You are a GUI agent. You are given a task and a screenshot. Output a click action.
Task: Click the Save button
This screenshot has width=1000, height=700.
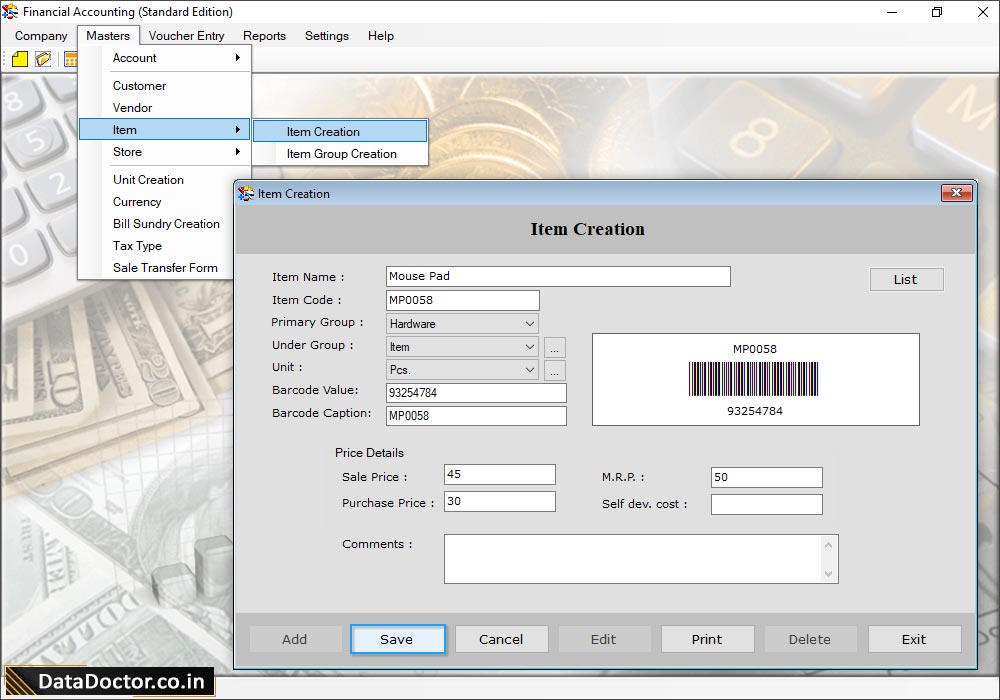(398, 639)
